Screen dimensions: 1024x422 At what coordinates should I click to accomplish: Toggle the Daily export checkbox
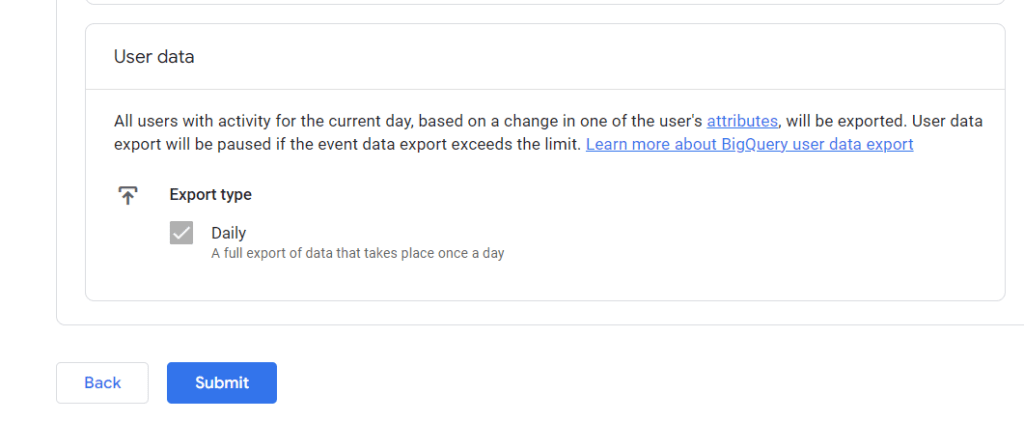pyautogui.click(x=181, y=233)
